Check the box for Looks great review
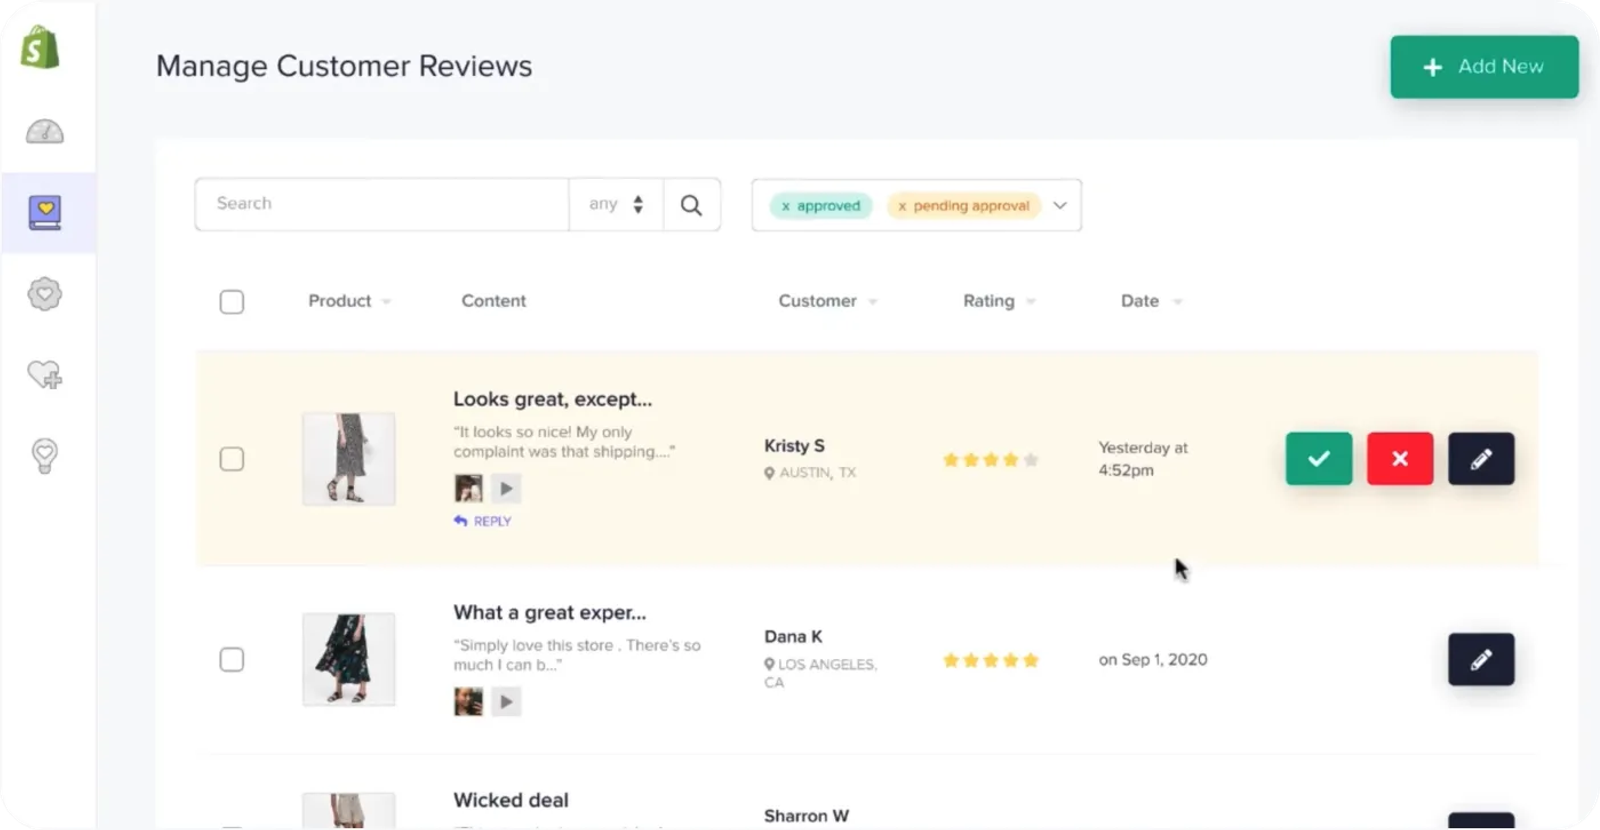The image size is (1600, 830). 232,459
